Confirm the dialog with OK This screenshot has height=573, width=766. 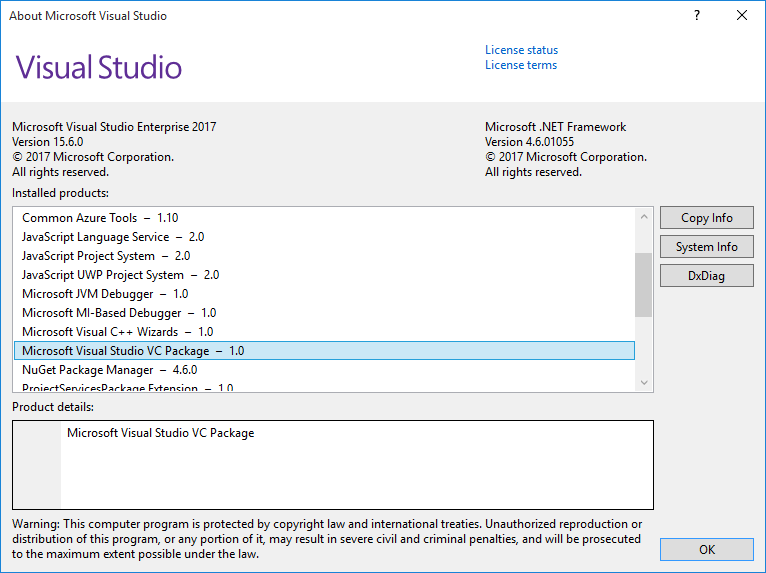(706, 550)
